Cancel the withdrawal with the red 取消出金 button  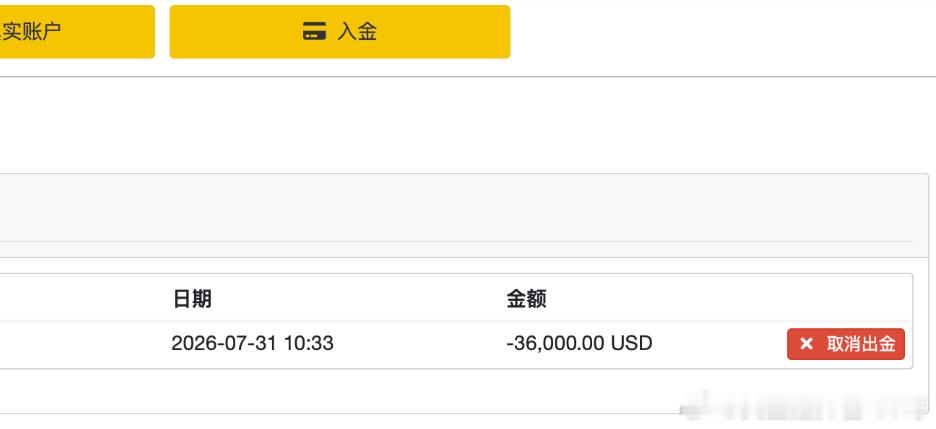pos(846,344)
